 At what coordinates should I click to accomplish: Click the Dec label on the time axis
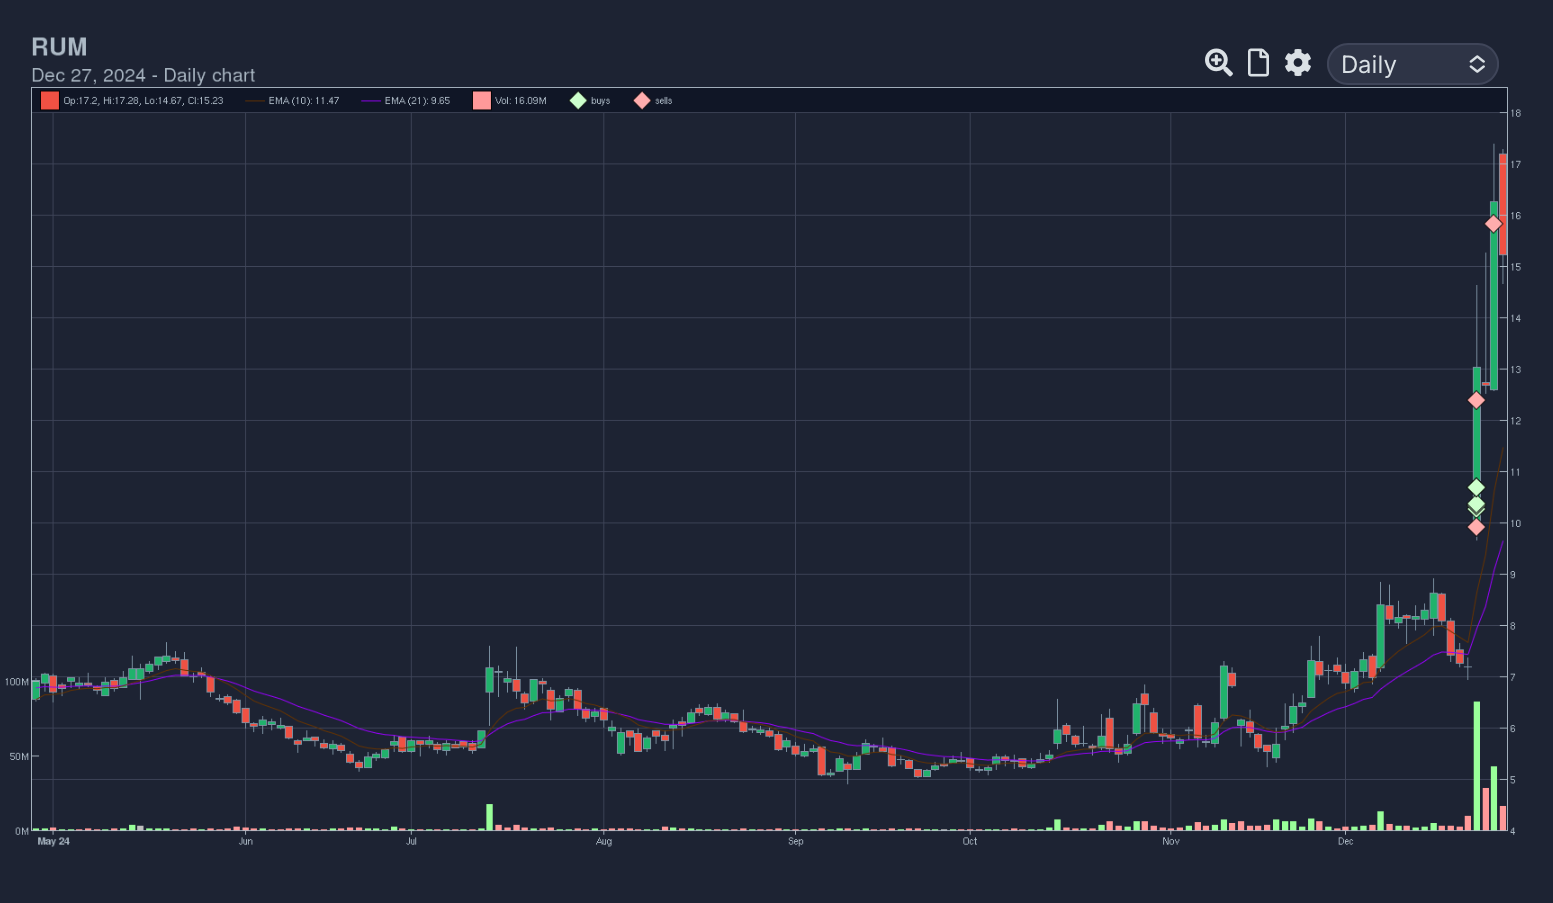(x=1345, y=842)
